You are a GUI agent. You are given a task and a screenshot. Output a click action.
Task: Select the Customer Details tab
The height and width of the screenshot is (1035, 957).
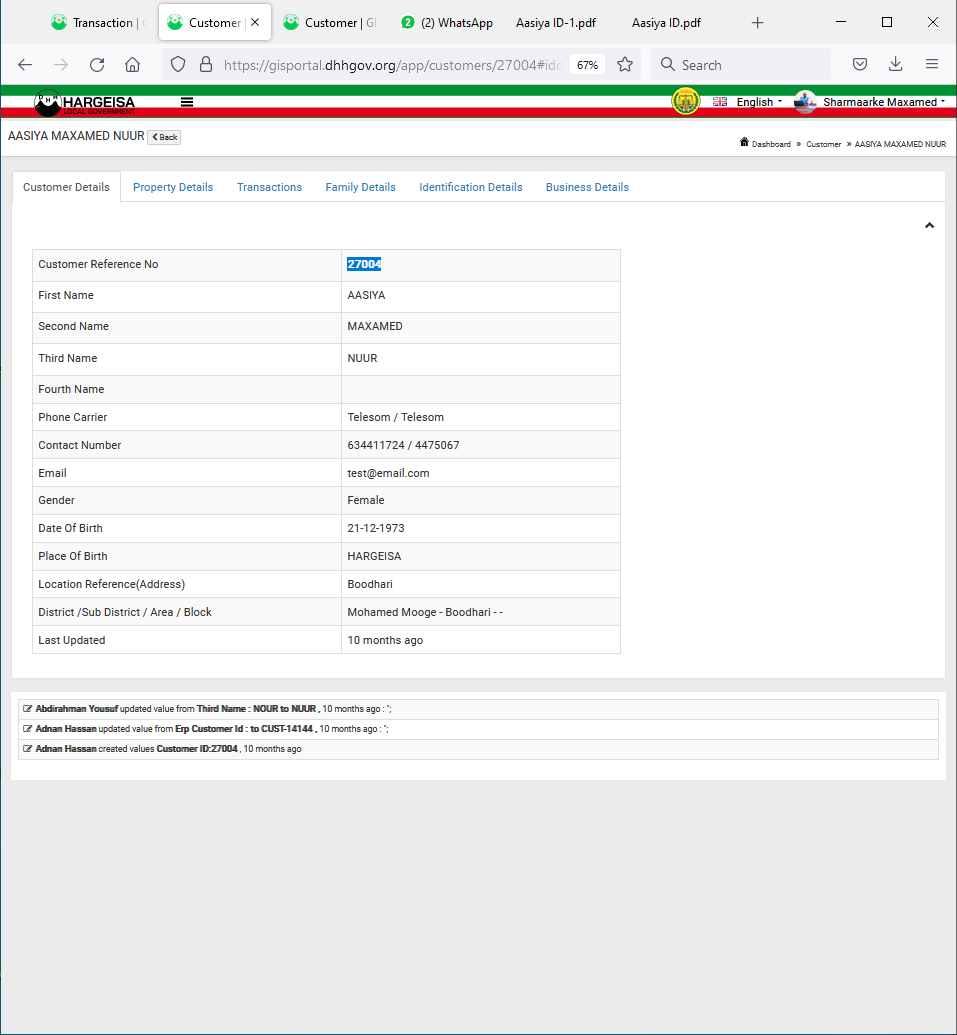[x=66, y=187]
